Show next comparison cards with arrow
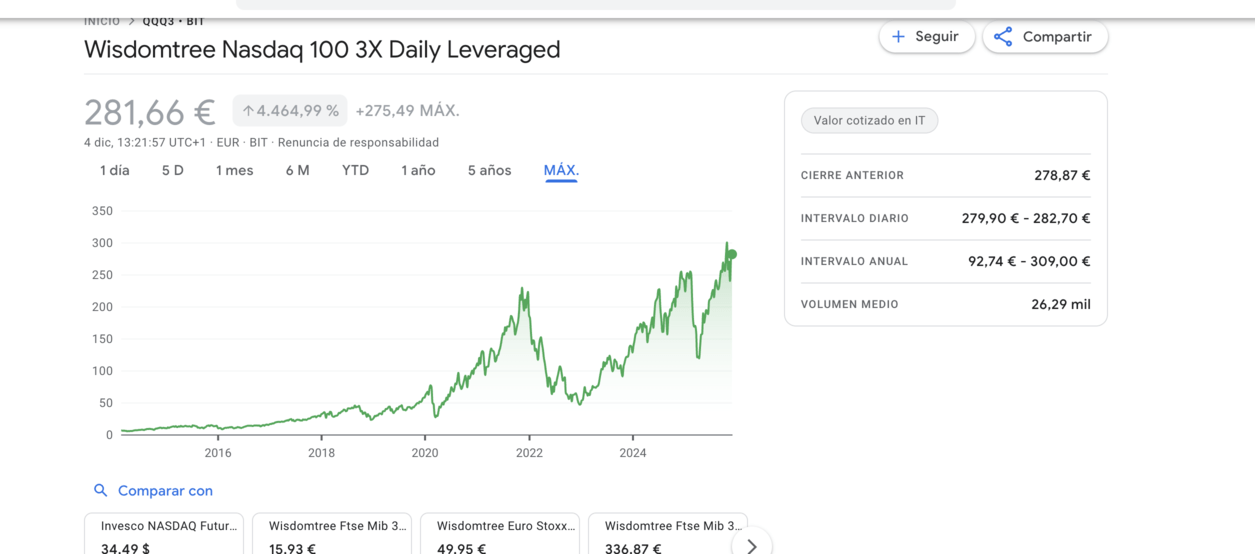Viewport: 1255px width, 554px height. 751,545
